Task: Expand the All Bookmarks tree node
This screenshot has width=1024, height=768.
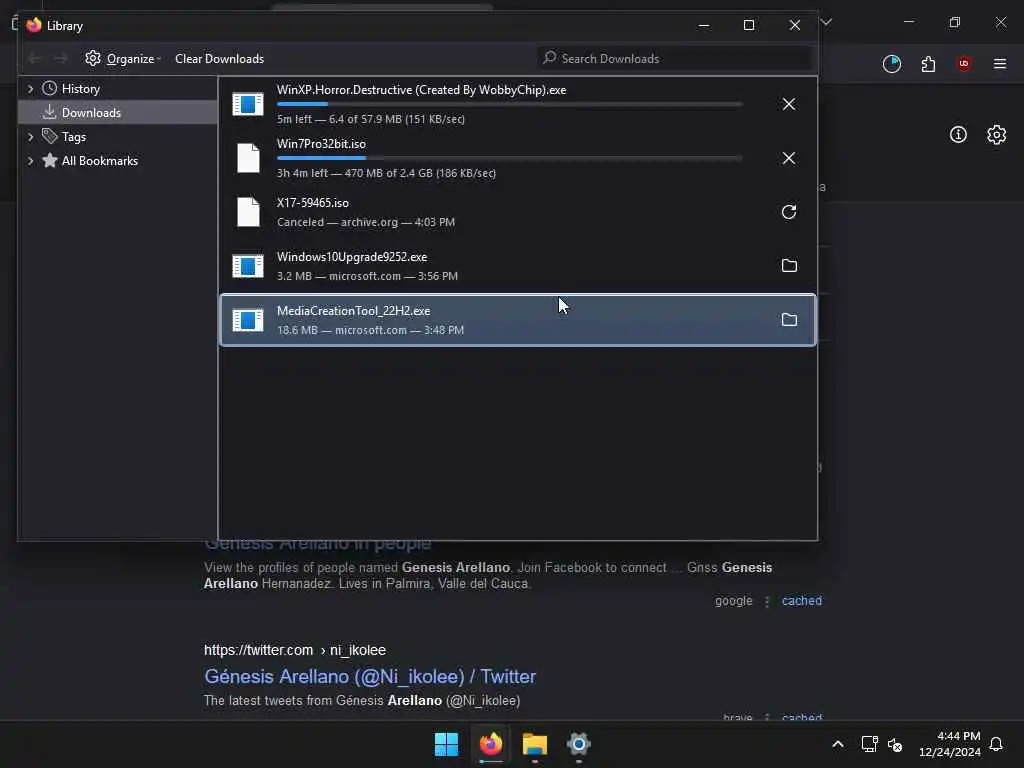Action: tap(30, 161)
